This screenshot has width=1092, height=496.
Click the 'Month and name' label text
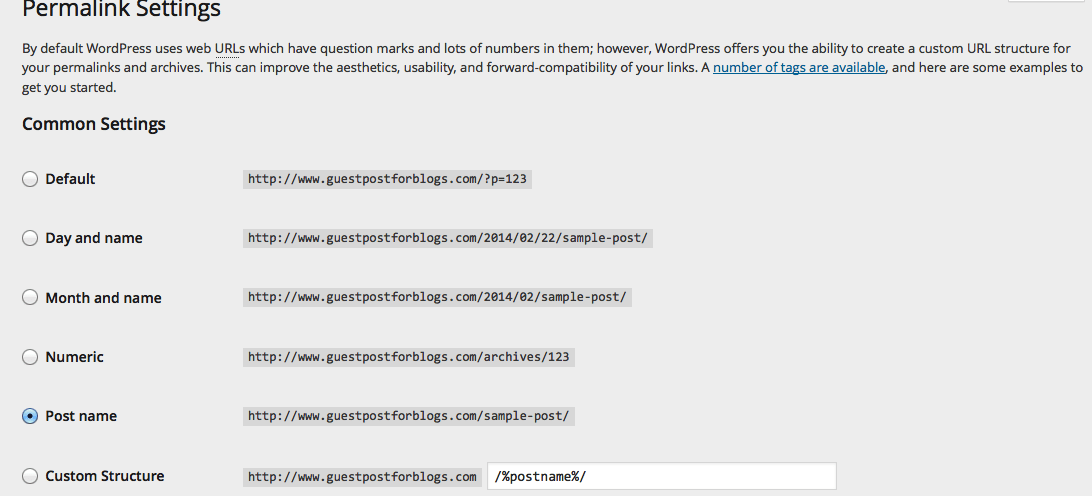point(104,297)
